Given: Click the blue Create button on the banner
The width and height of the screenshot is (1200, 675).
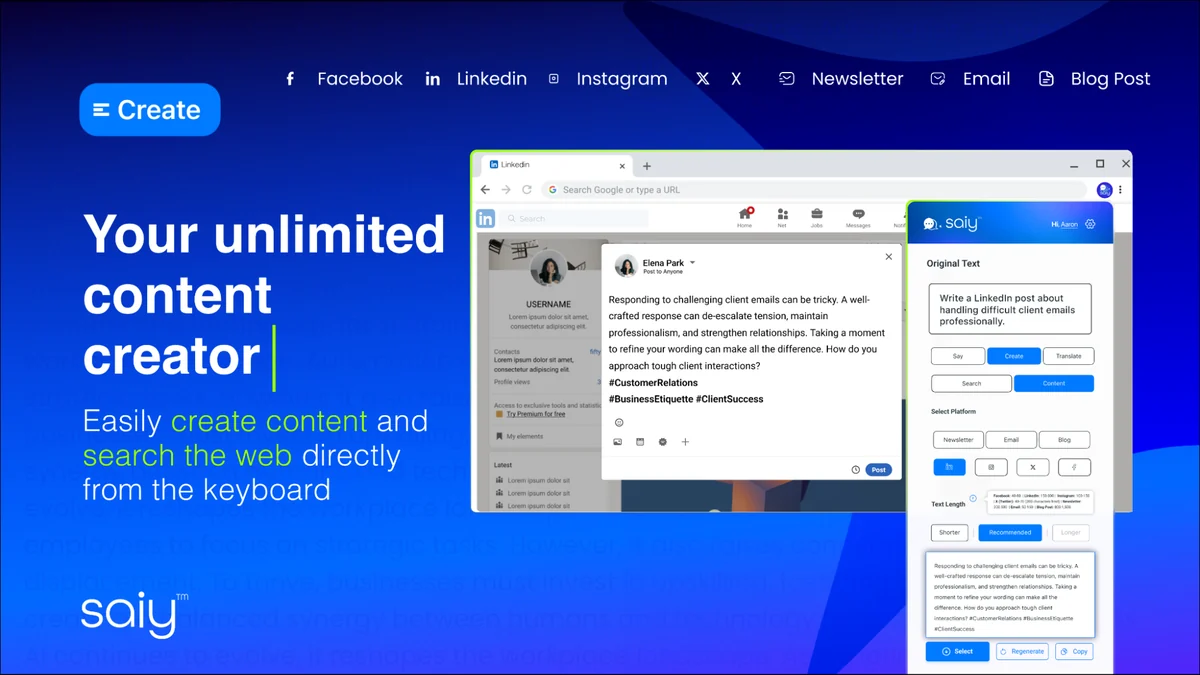Looking at the screenshot, I should tap(150, 110).
